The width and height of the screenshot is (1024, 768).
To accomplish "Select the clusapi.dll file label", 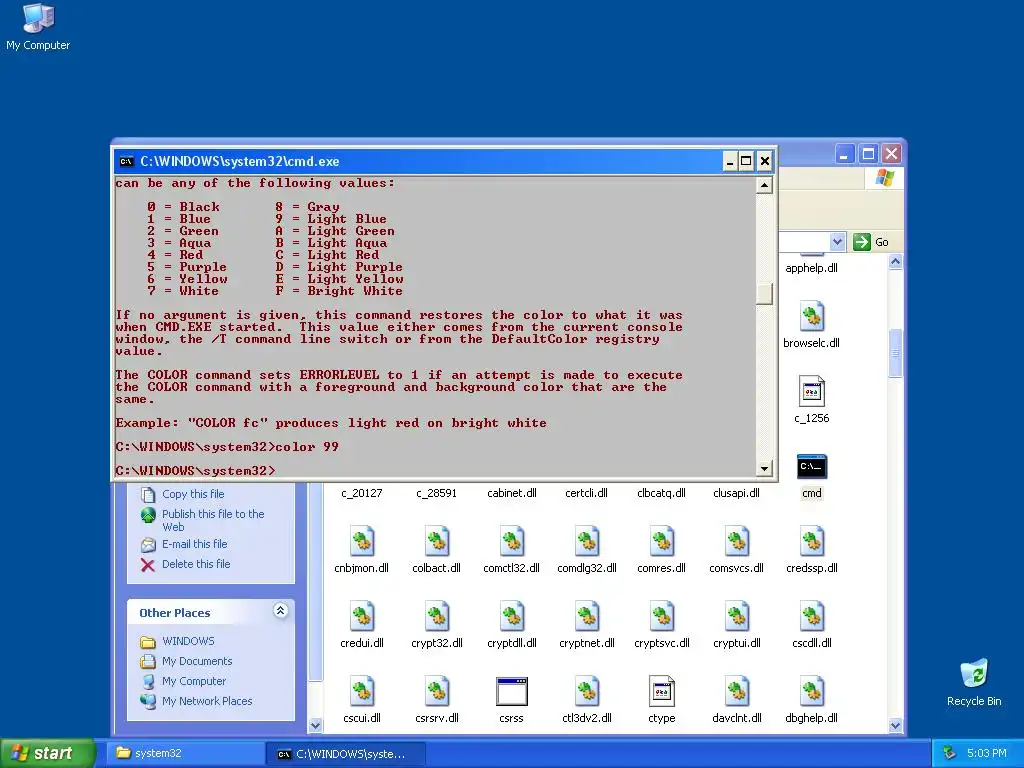I will 737,493.
